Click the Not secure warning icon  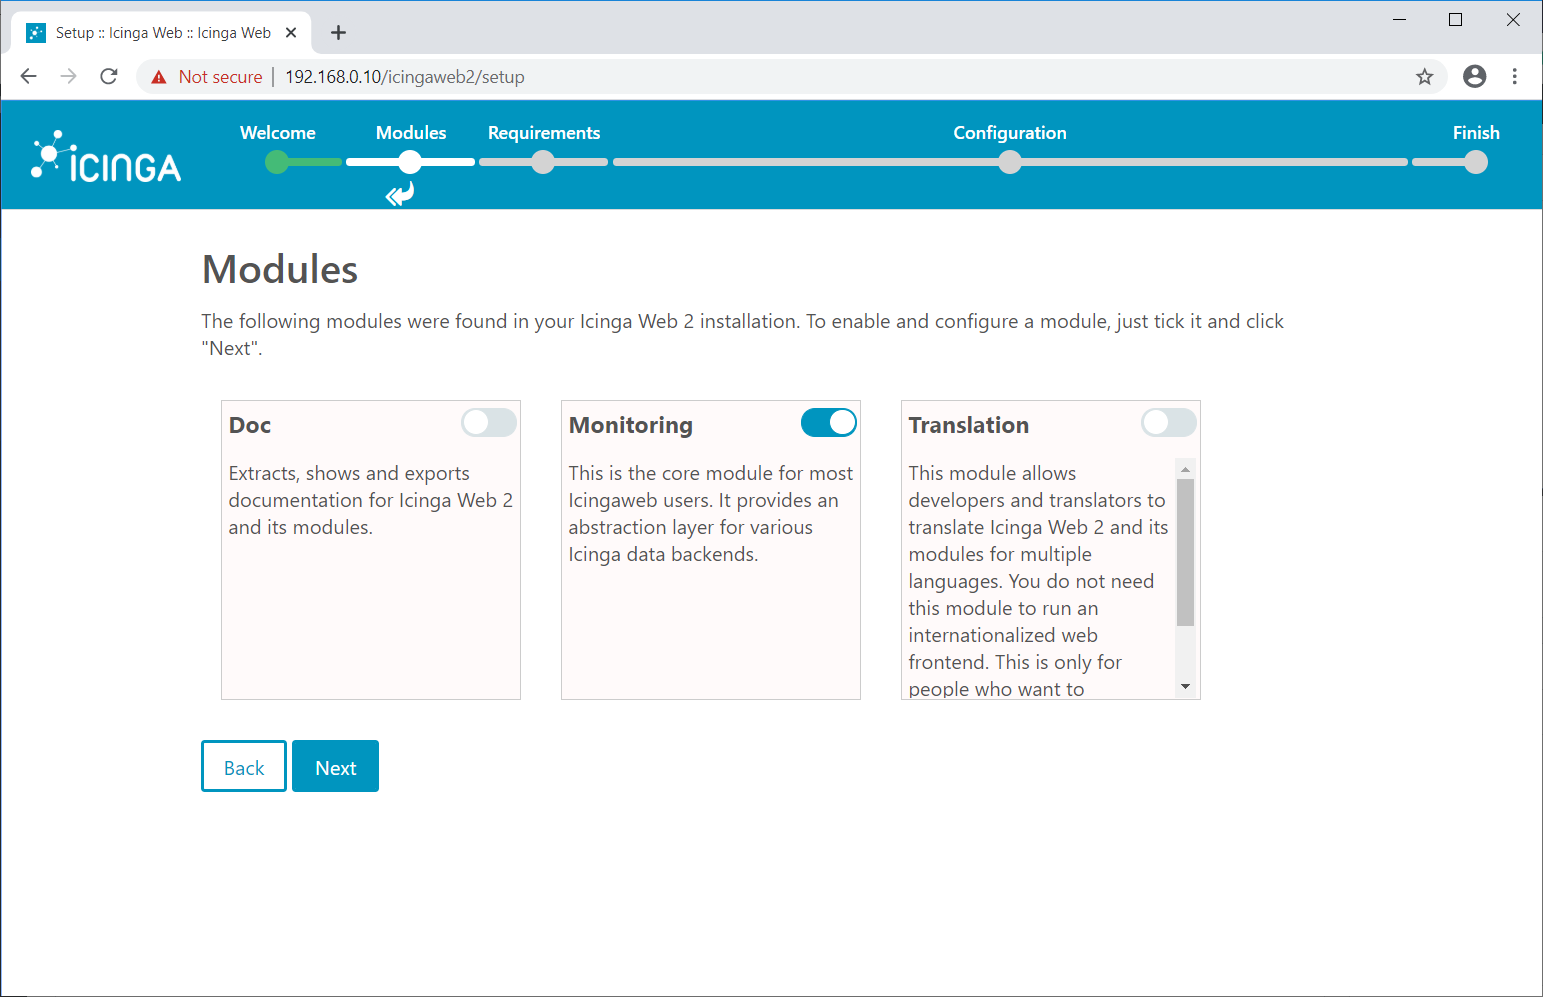159,77
